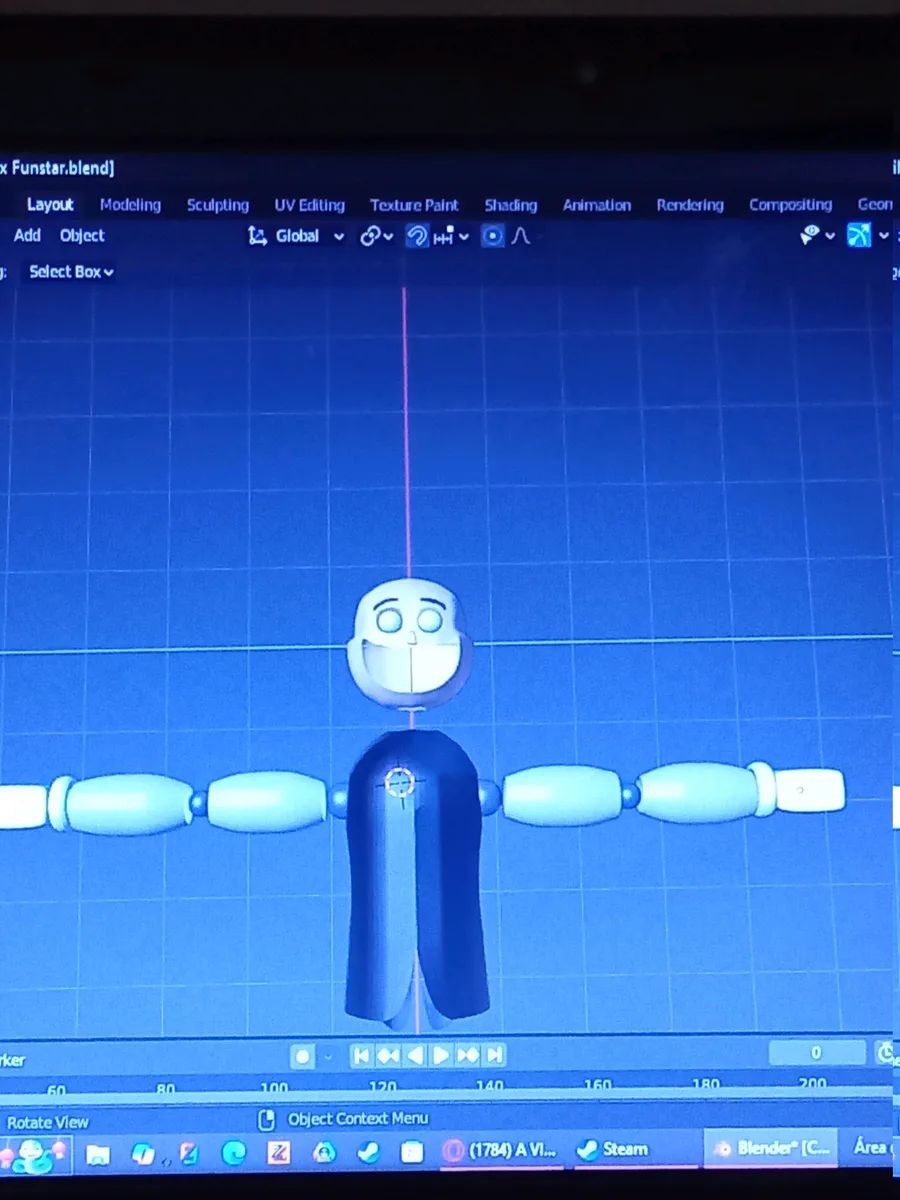Open the Sculpting workspace tab
Viewport: 900px width, 1200px height.
(217, 205)
